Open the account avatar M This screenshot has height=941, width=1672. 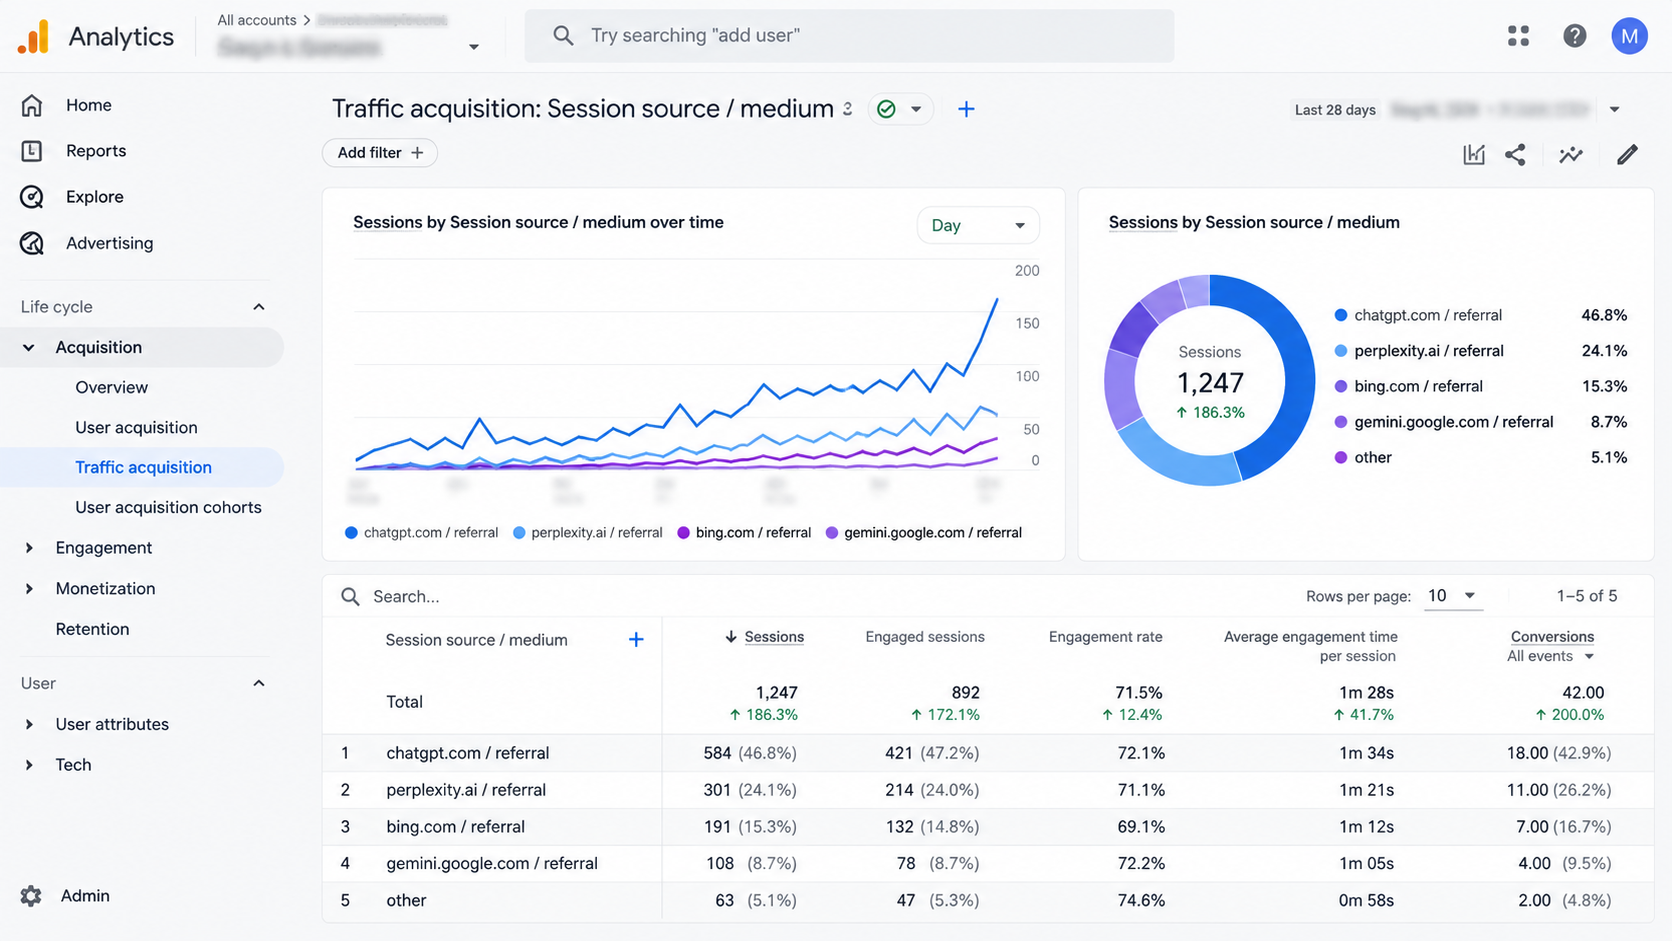click(1629, 36)
